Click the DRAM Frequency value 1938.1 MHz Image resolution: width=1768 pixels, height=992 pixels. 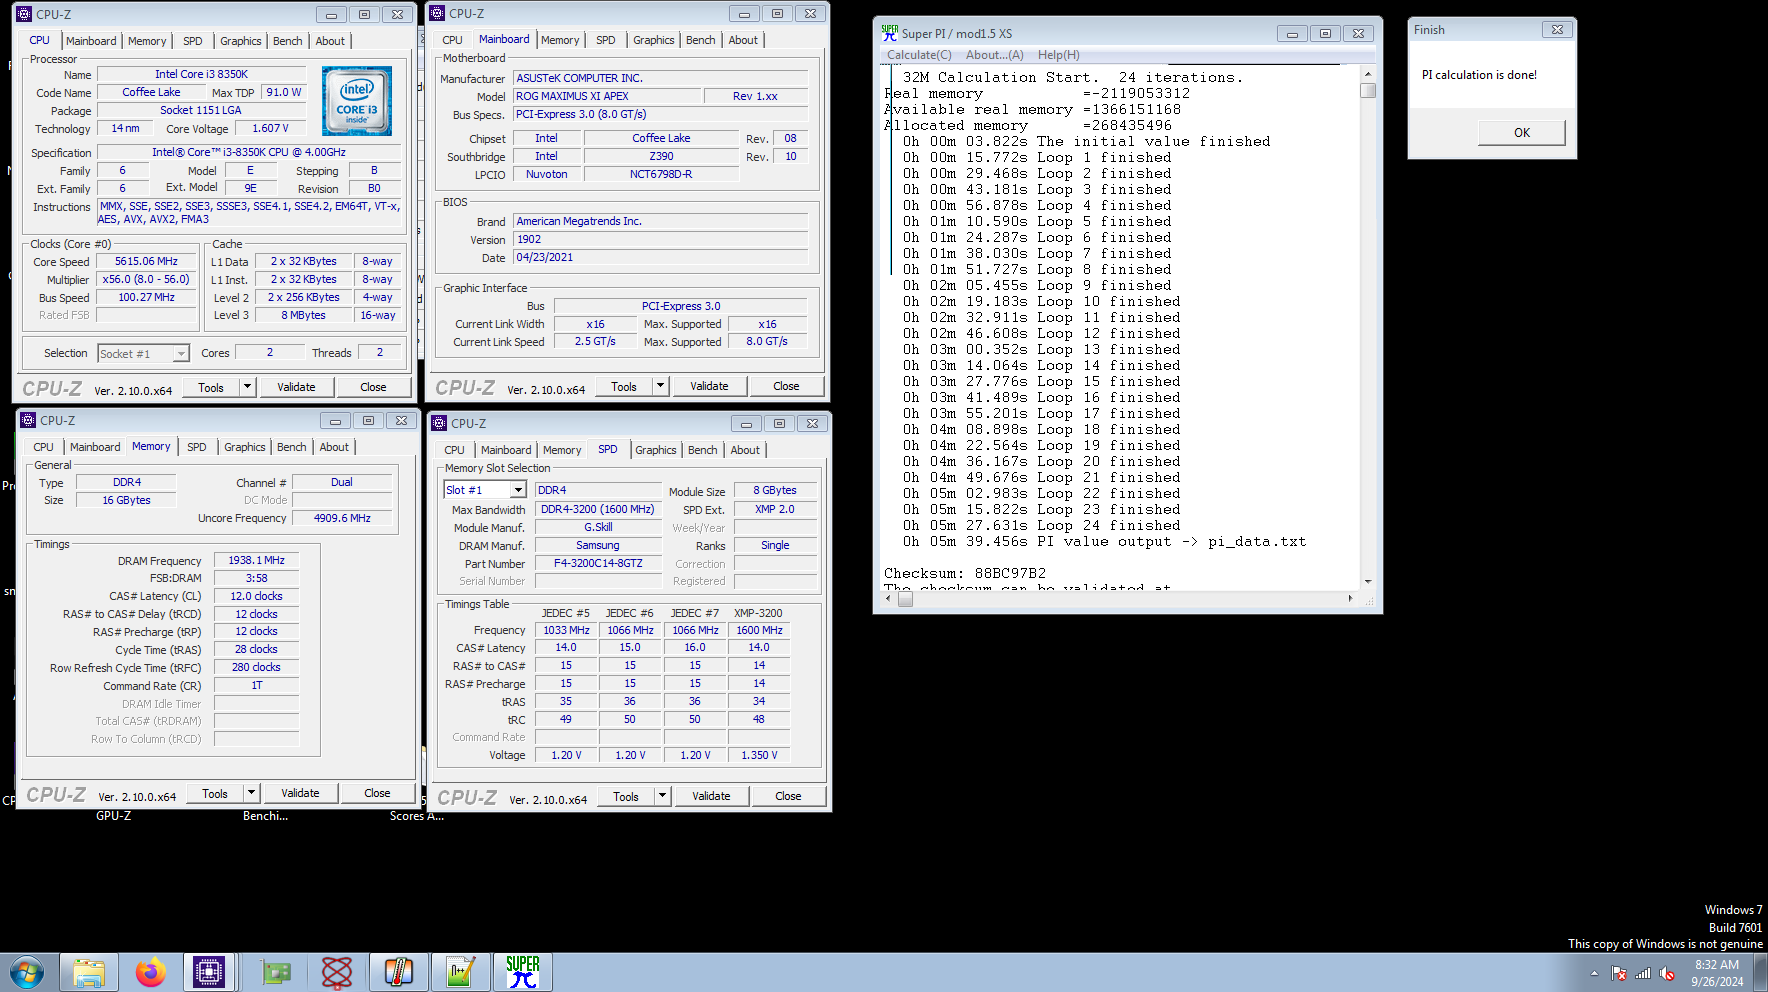click(x=256, y=560)
